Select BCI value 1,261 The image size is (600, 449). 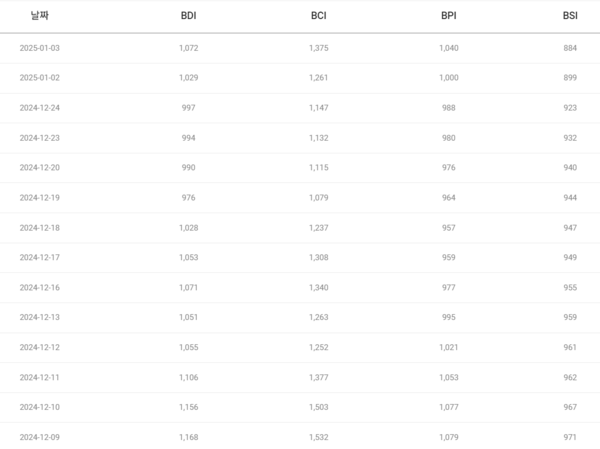click(319, 78)
